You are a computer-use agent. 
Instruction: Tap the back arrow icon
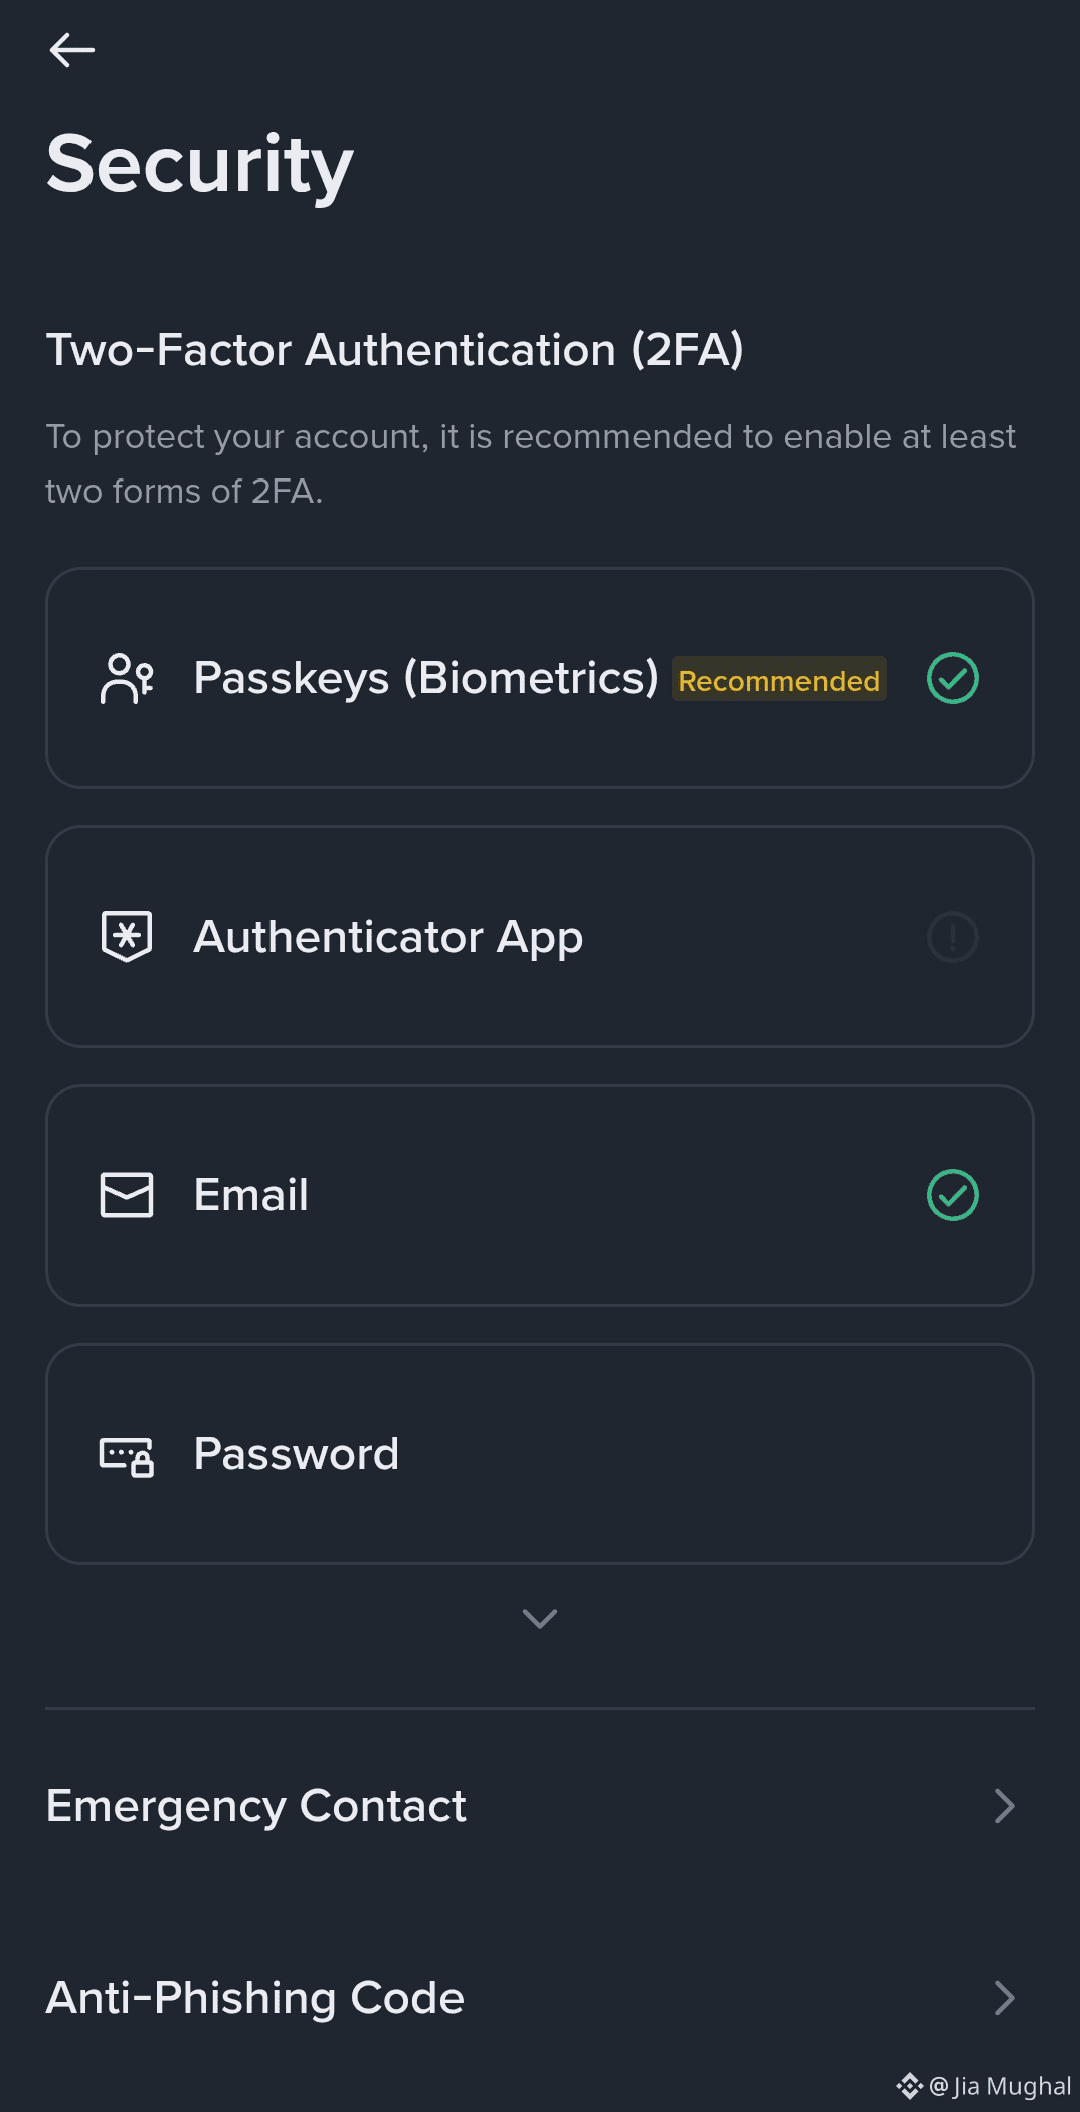pos(72,49)
